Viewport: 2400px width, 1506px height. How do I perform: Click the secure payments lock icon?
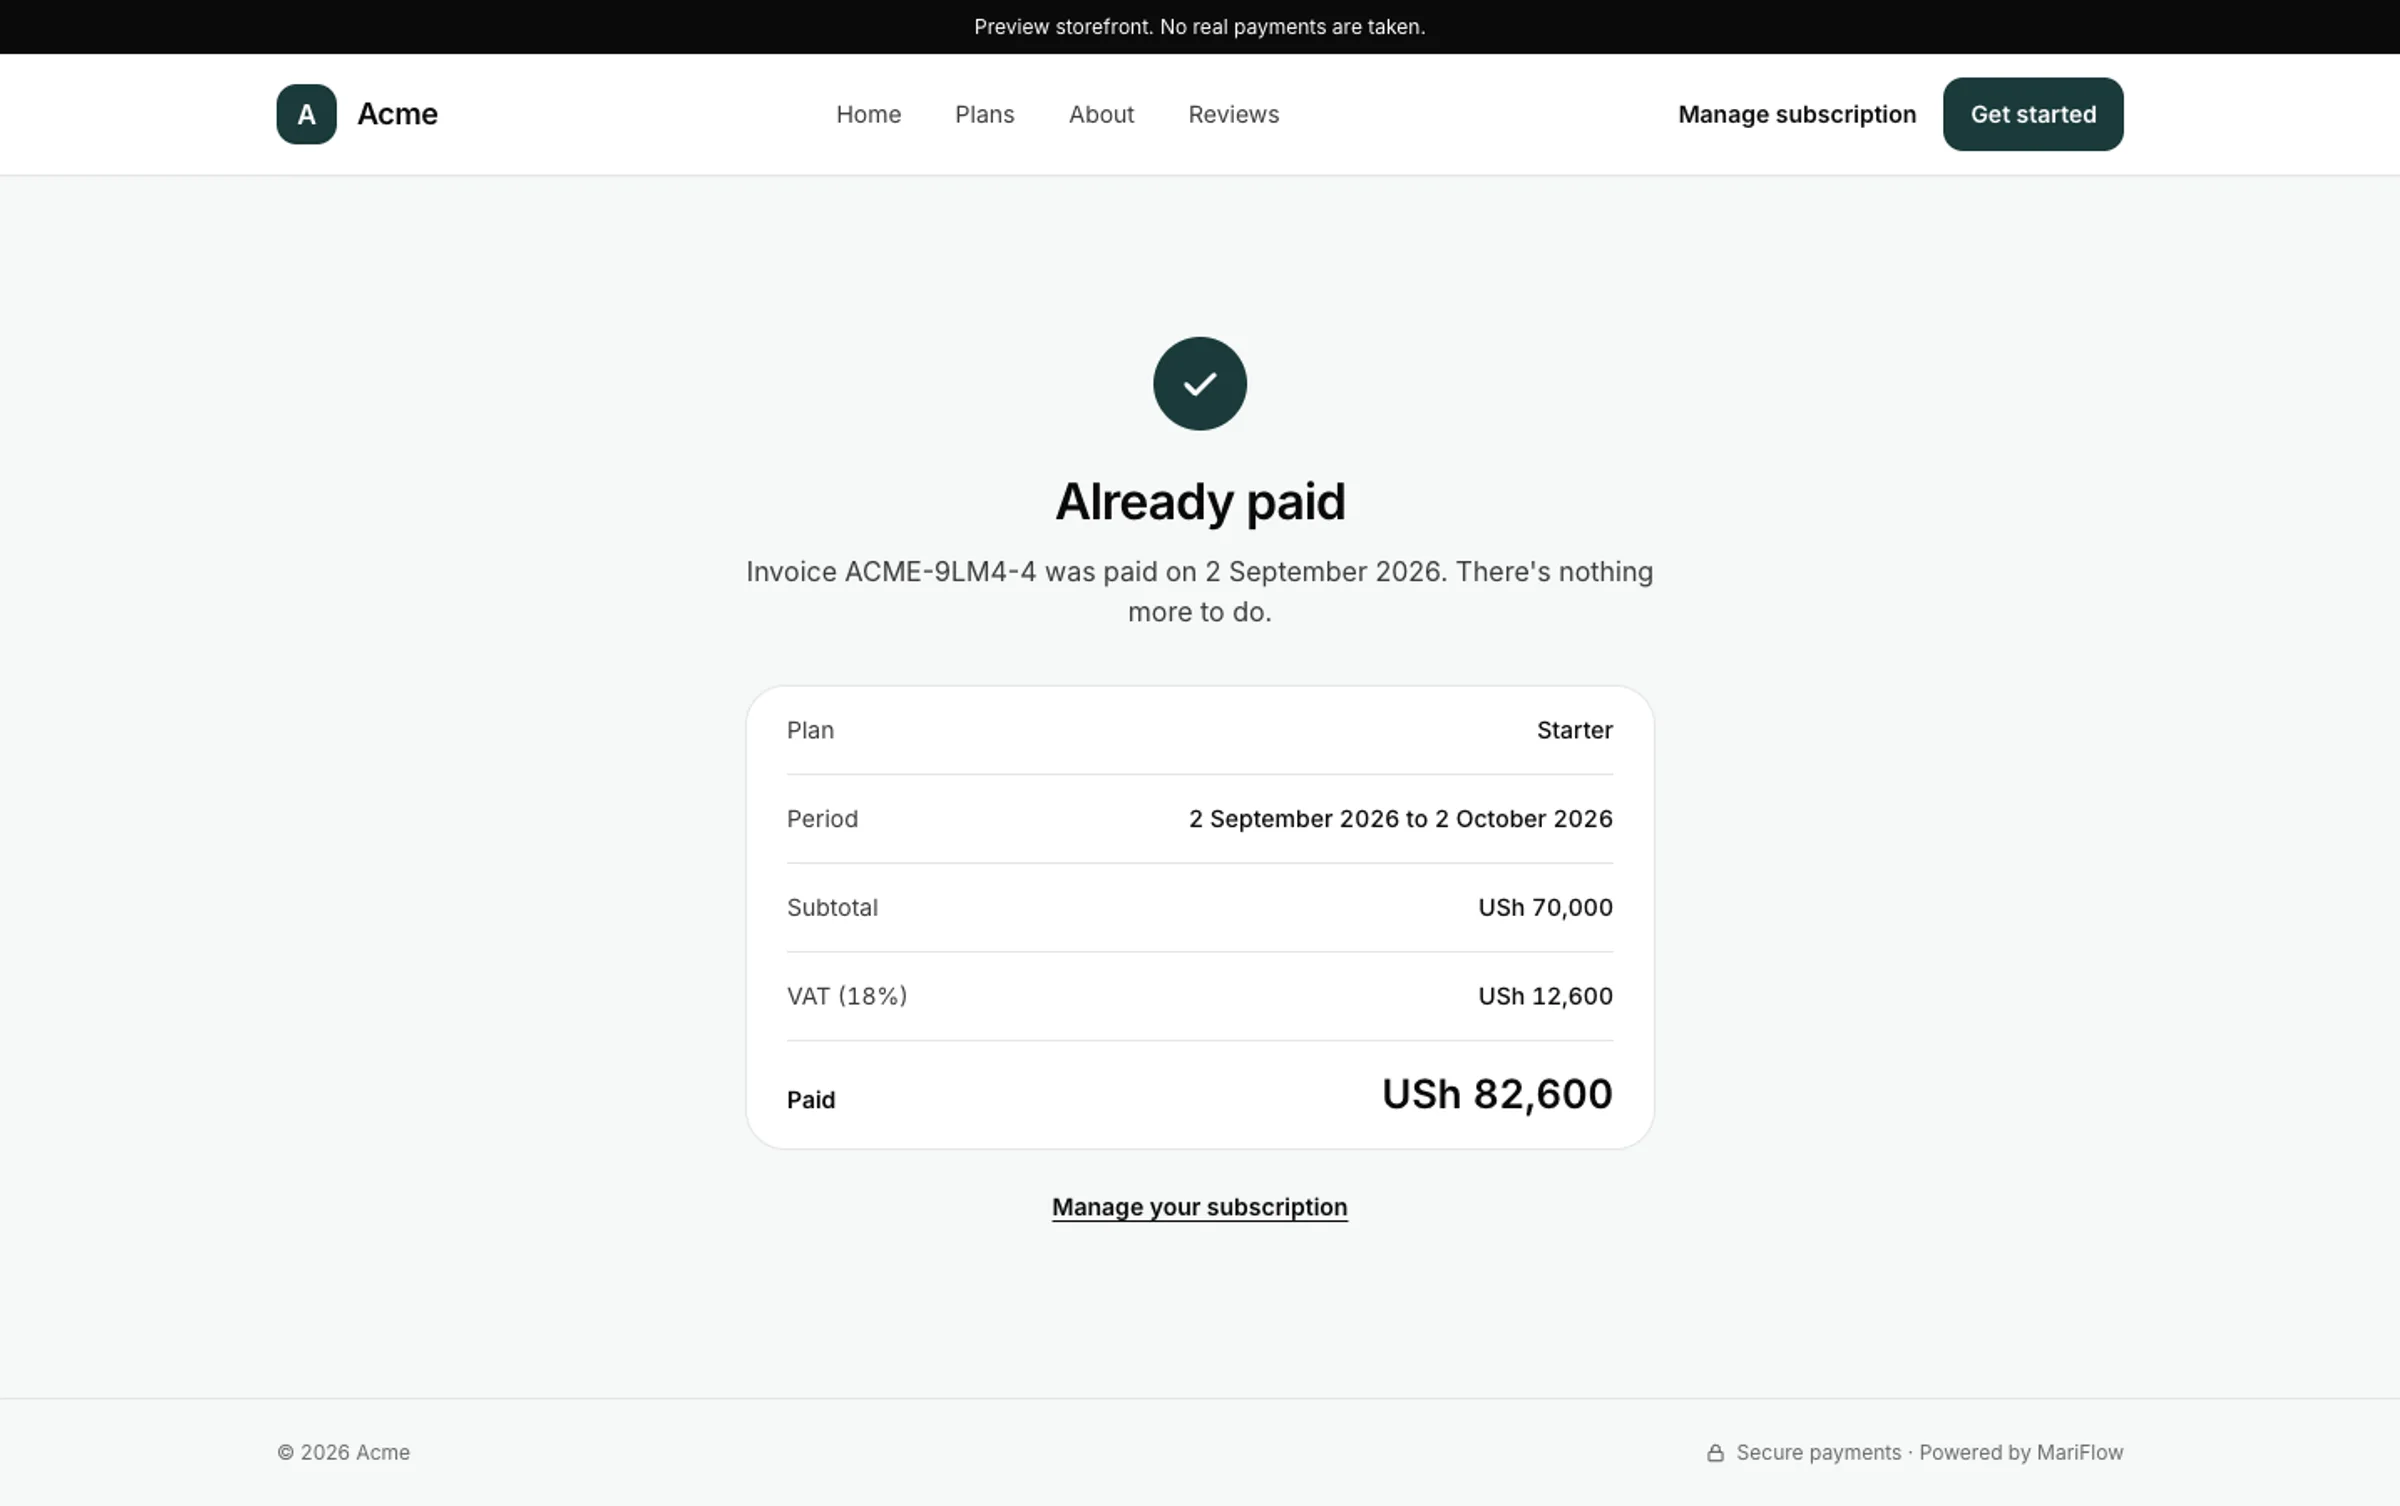(1715, 1453)
